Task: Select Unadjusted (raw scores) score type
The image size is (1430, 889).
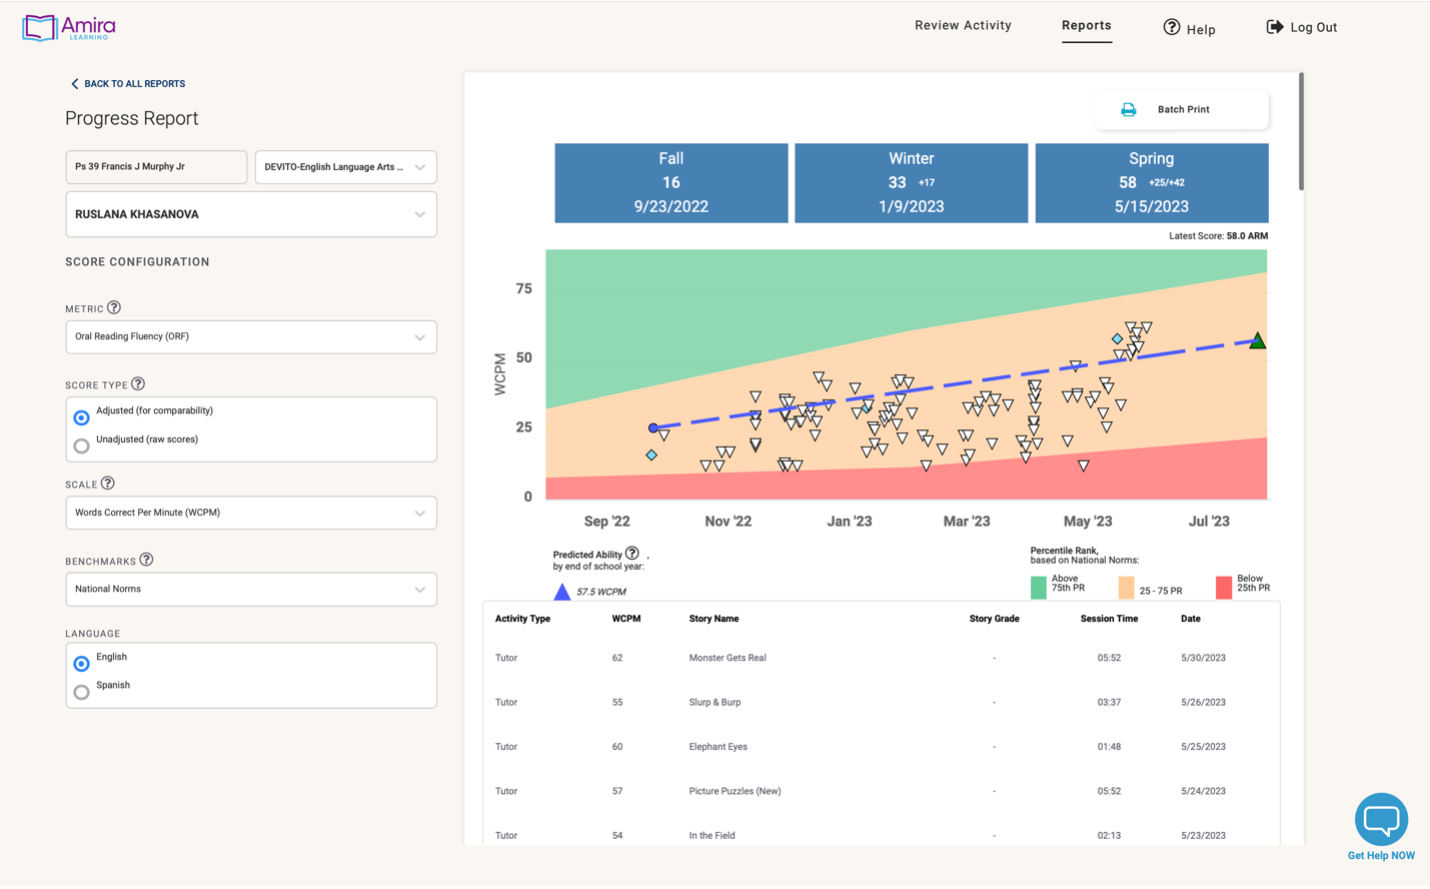Action: pyautogui.click(x=82, y=446)
